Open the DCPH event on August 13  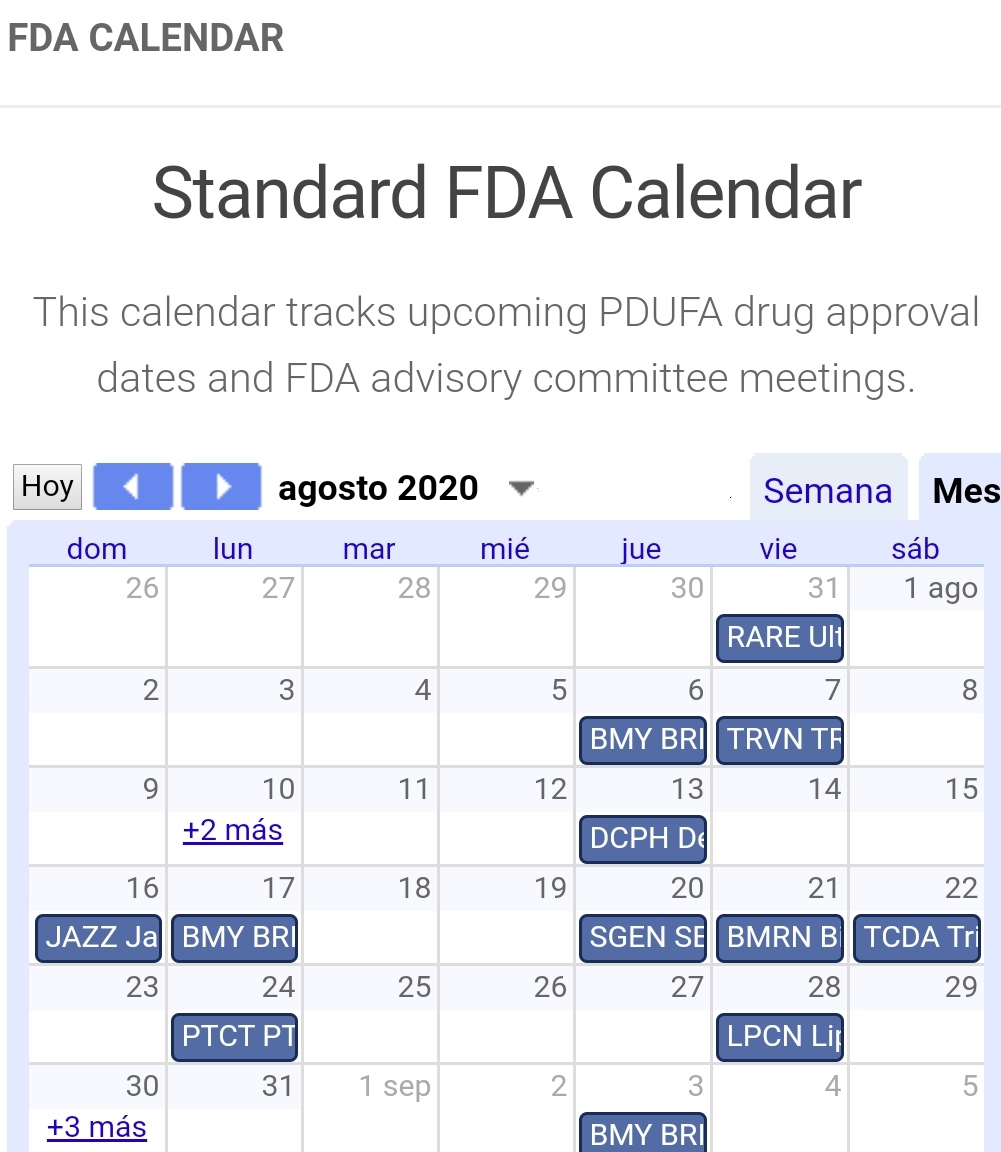643,838
